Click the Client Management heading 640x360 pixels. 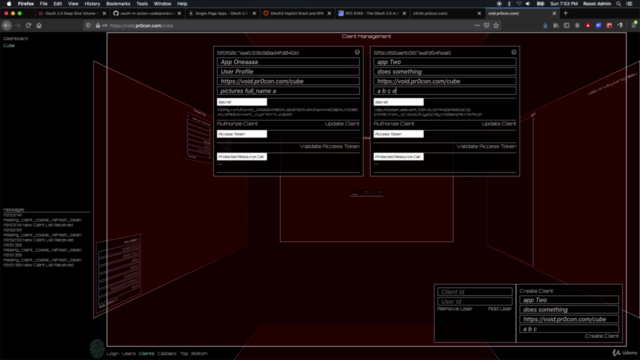pyautogui.click(x=366, y=36)
